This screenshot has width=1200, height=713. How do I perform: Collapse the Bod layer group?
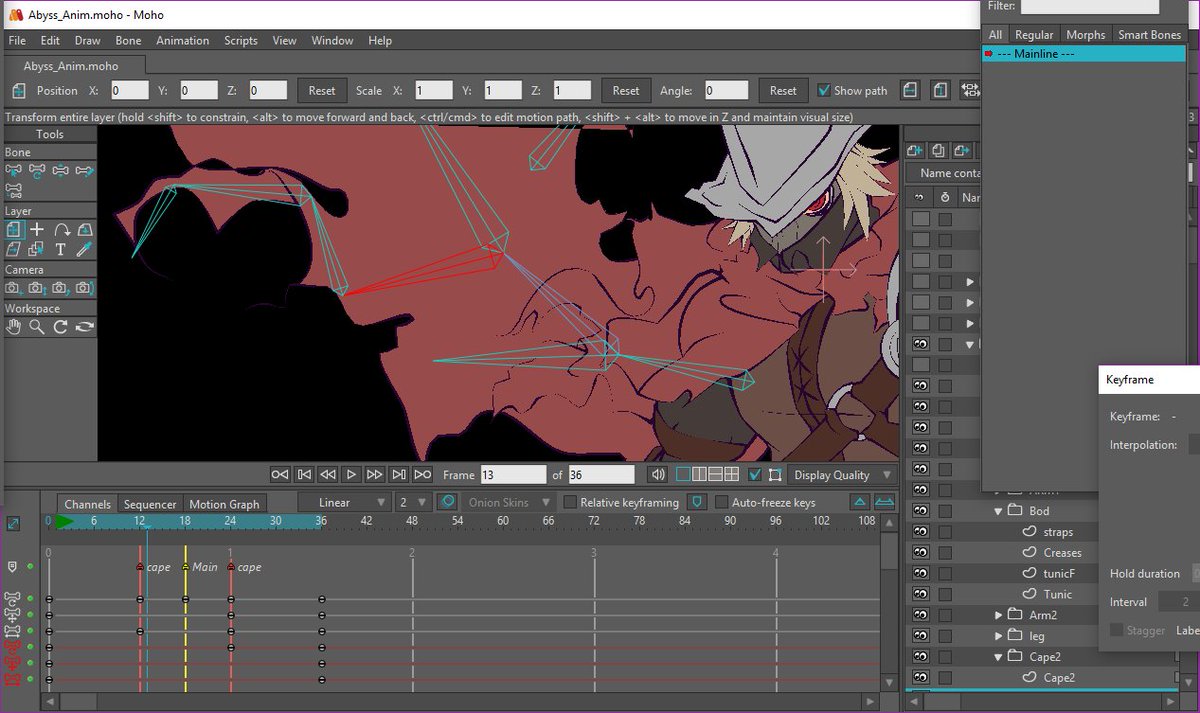[x=998, y=511]
